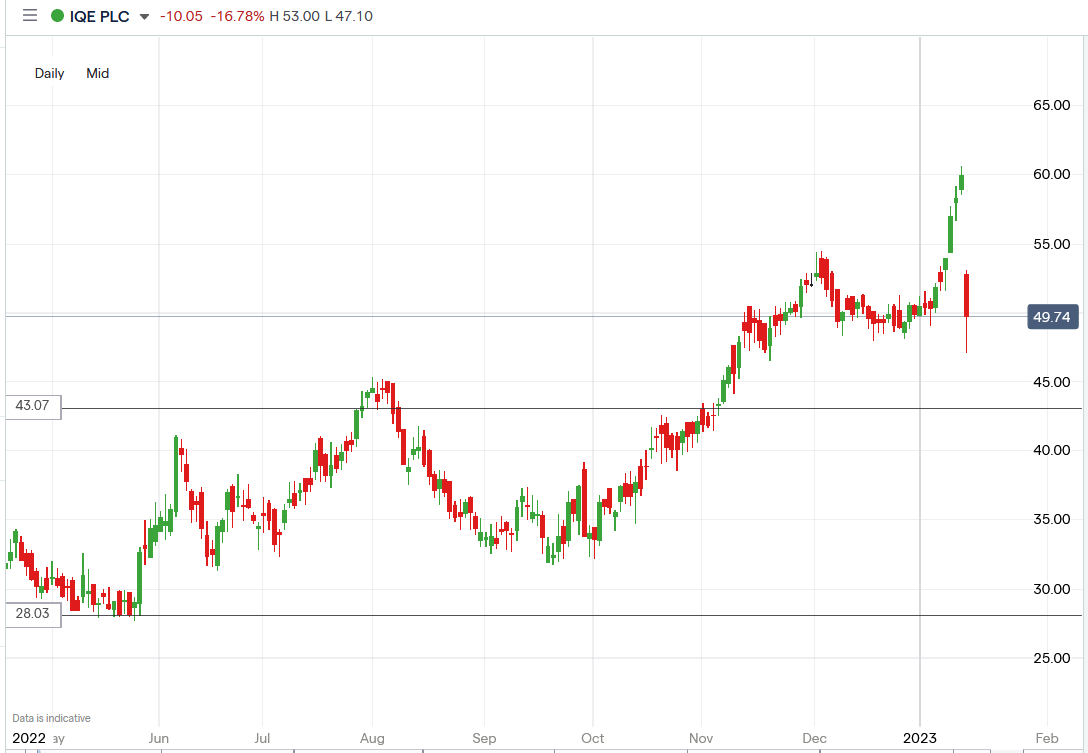
Task: Click the 45.00 price axis label
Action: (x=1051, y=382)
